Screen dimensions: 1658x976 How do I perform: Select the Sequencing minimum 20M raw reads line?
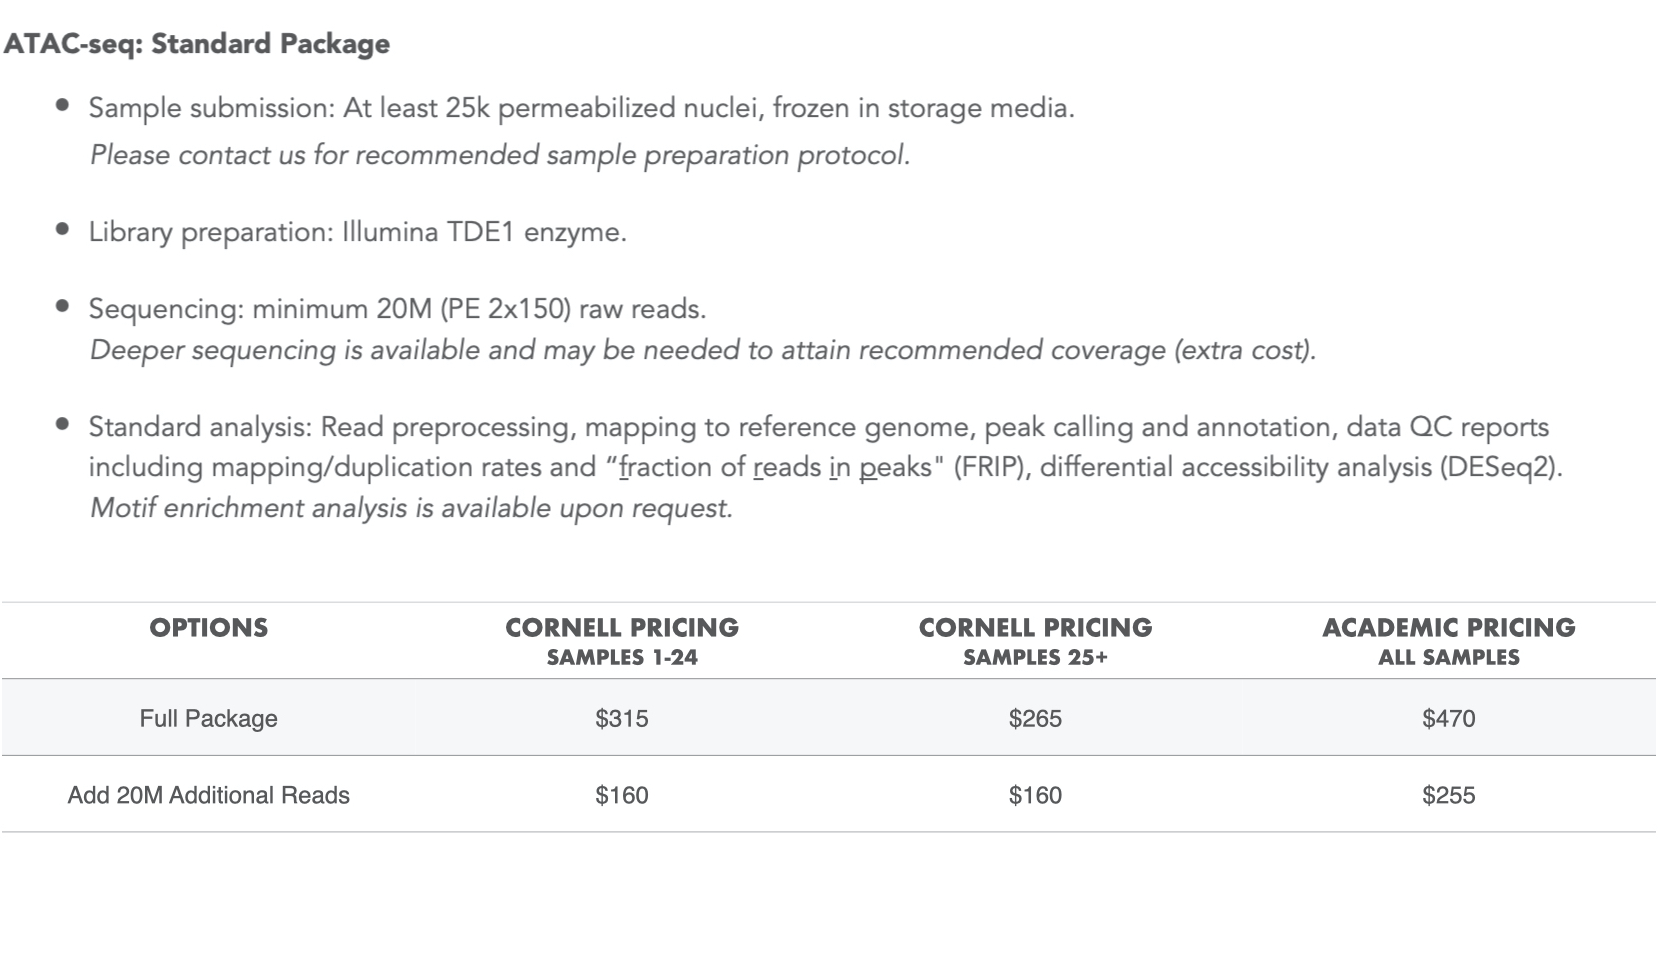397,309
